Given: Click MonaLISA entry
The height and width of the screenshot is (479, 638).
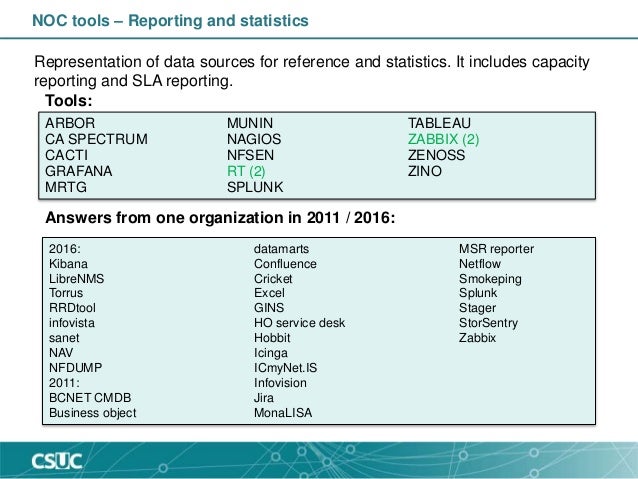Looking at the screenshot, I should [283, 413].
